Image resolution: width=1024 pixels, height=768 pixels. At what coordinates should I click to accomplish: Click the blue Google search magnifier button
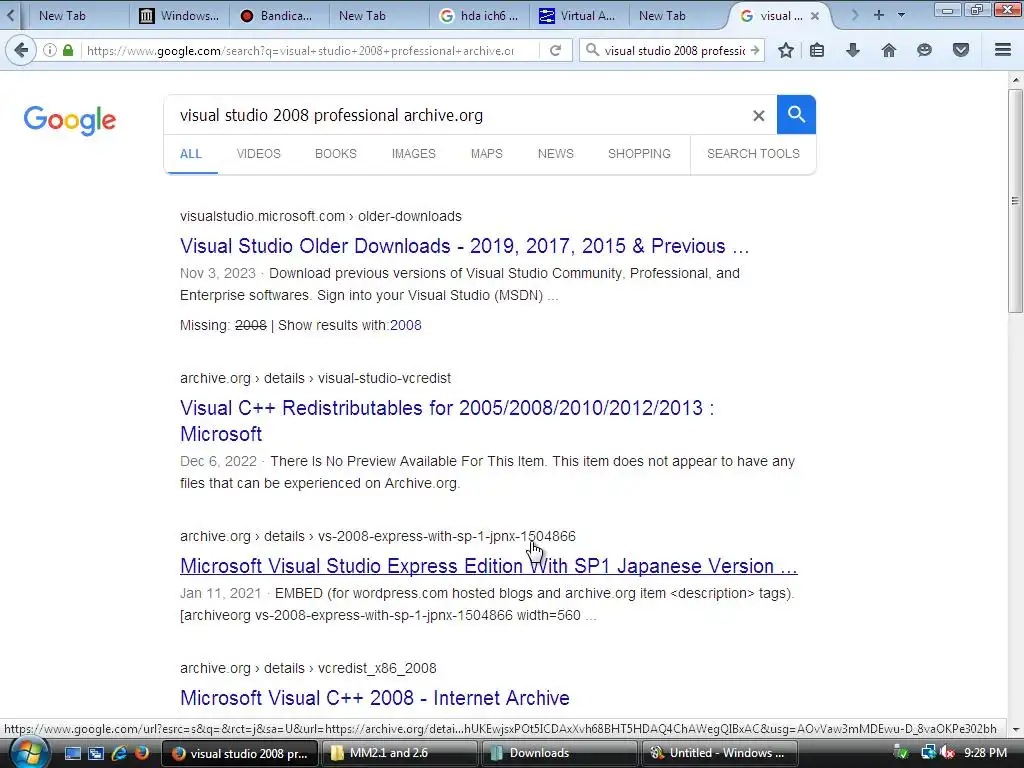[796, 114]
